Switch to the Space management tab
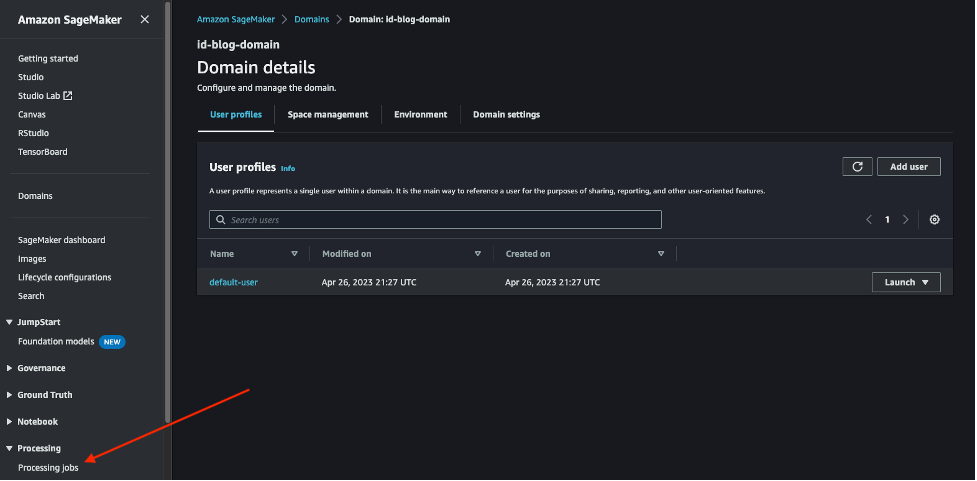The image size is (977, 481). [328, 115]
